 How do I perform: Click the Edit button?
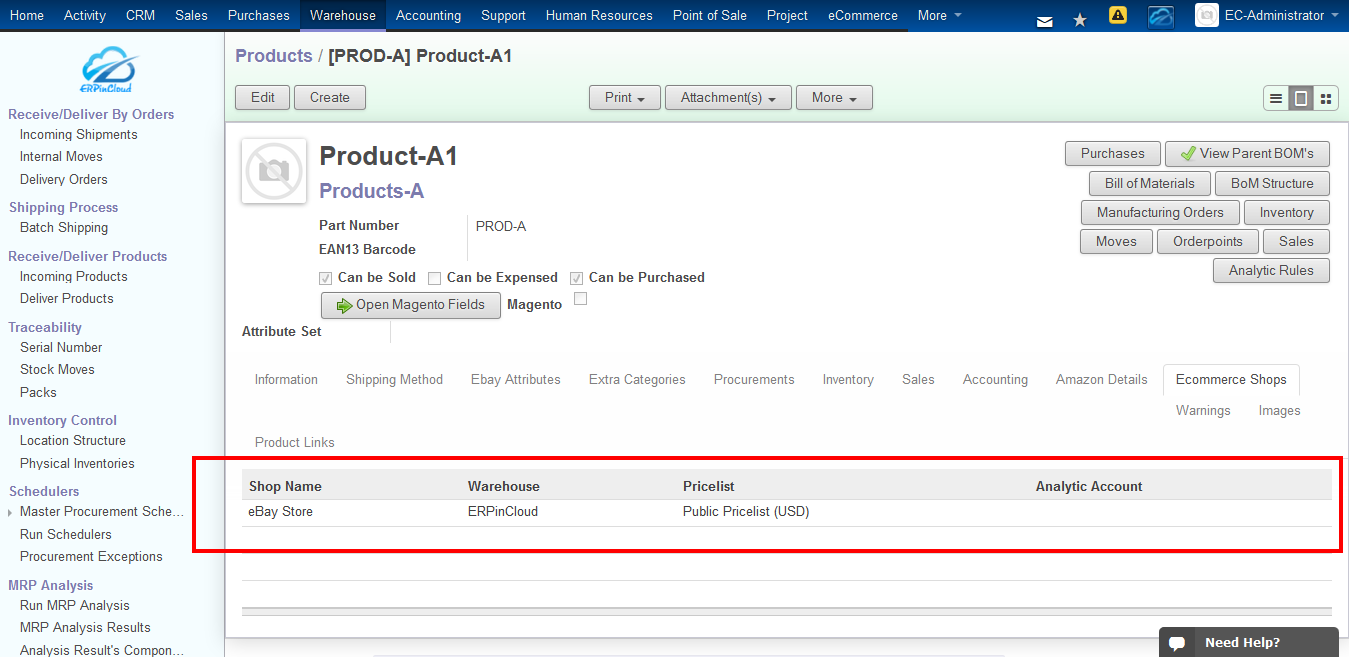coord(263,98)
